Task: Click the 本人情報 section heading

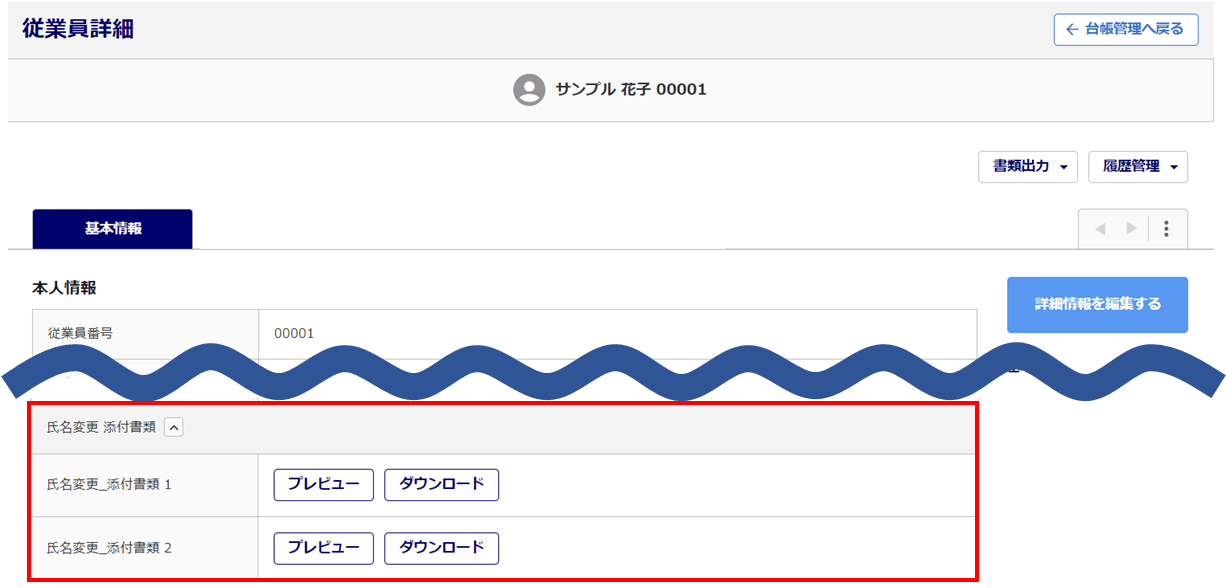Action: pyautogui.click(x=65, y=288)
